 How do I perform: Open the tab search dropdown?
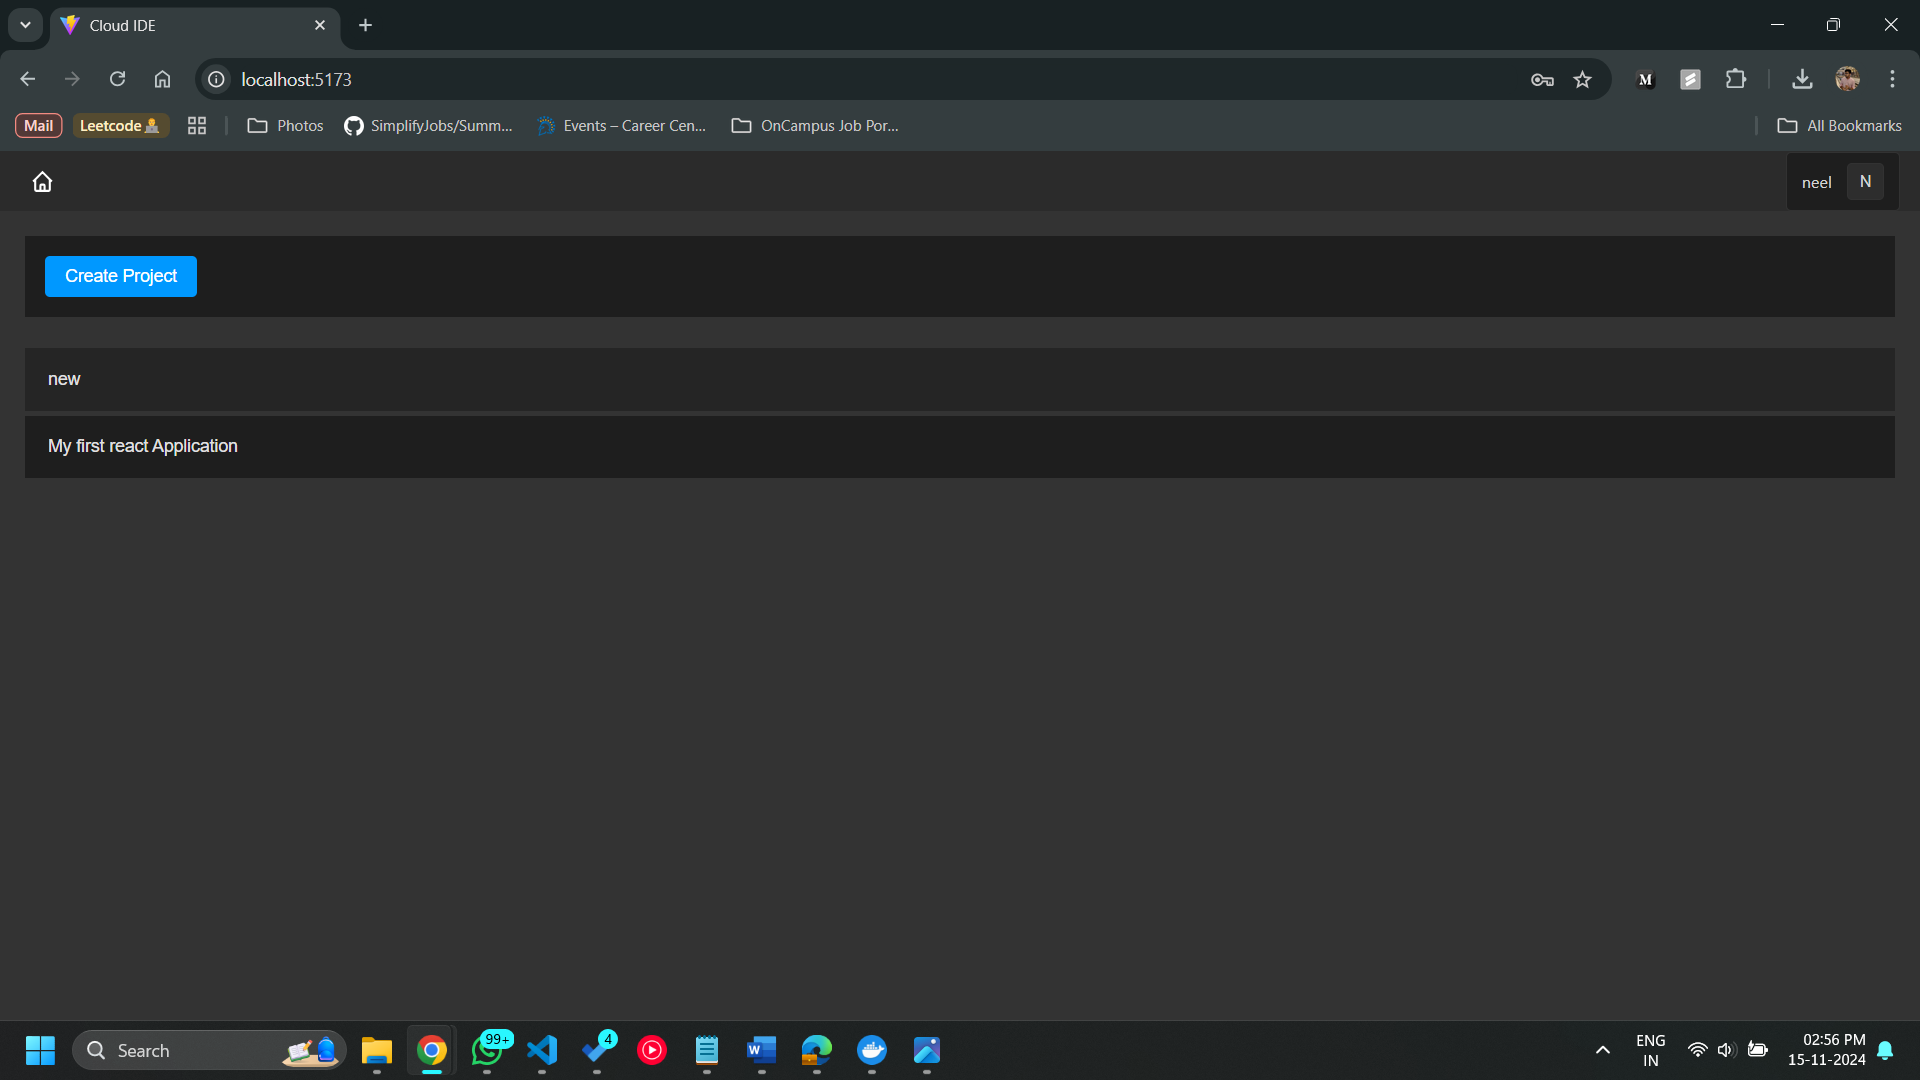[25, 25]
